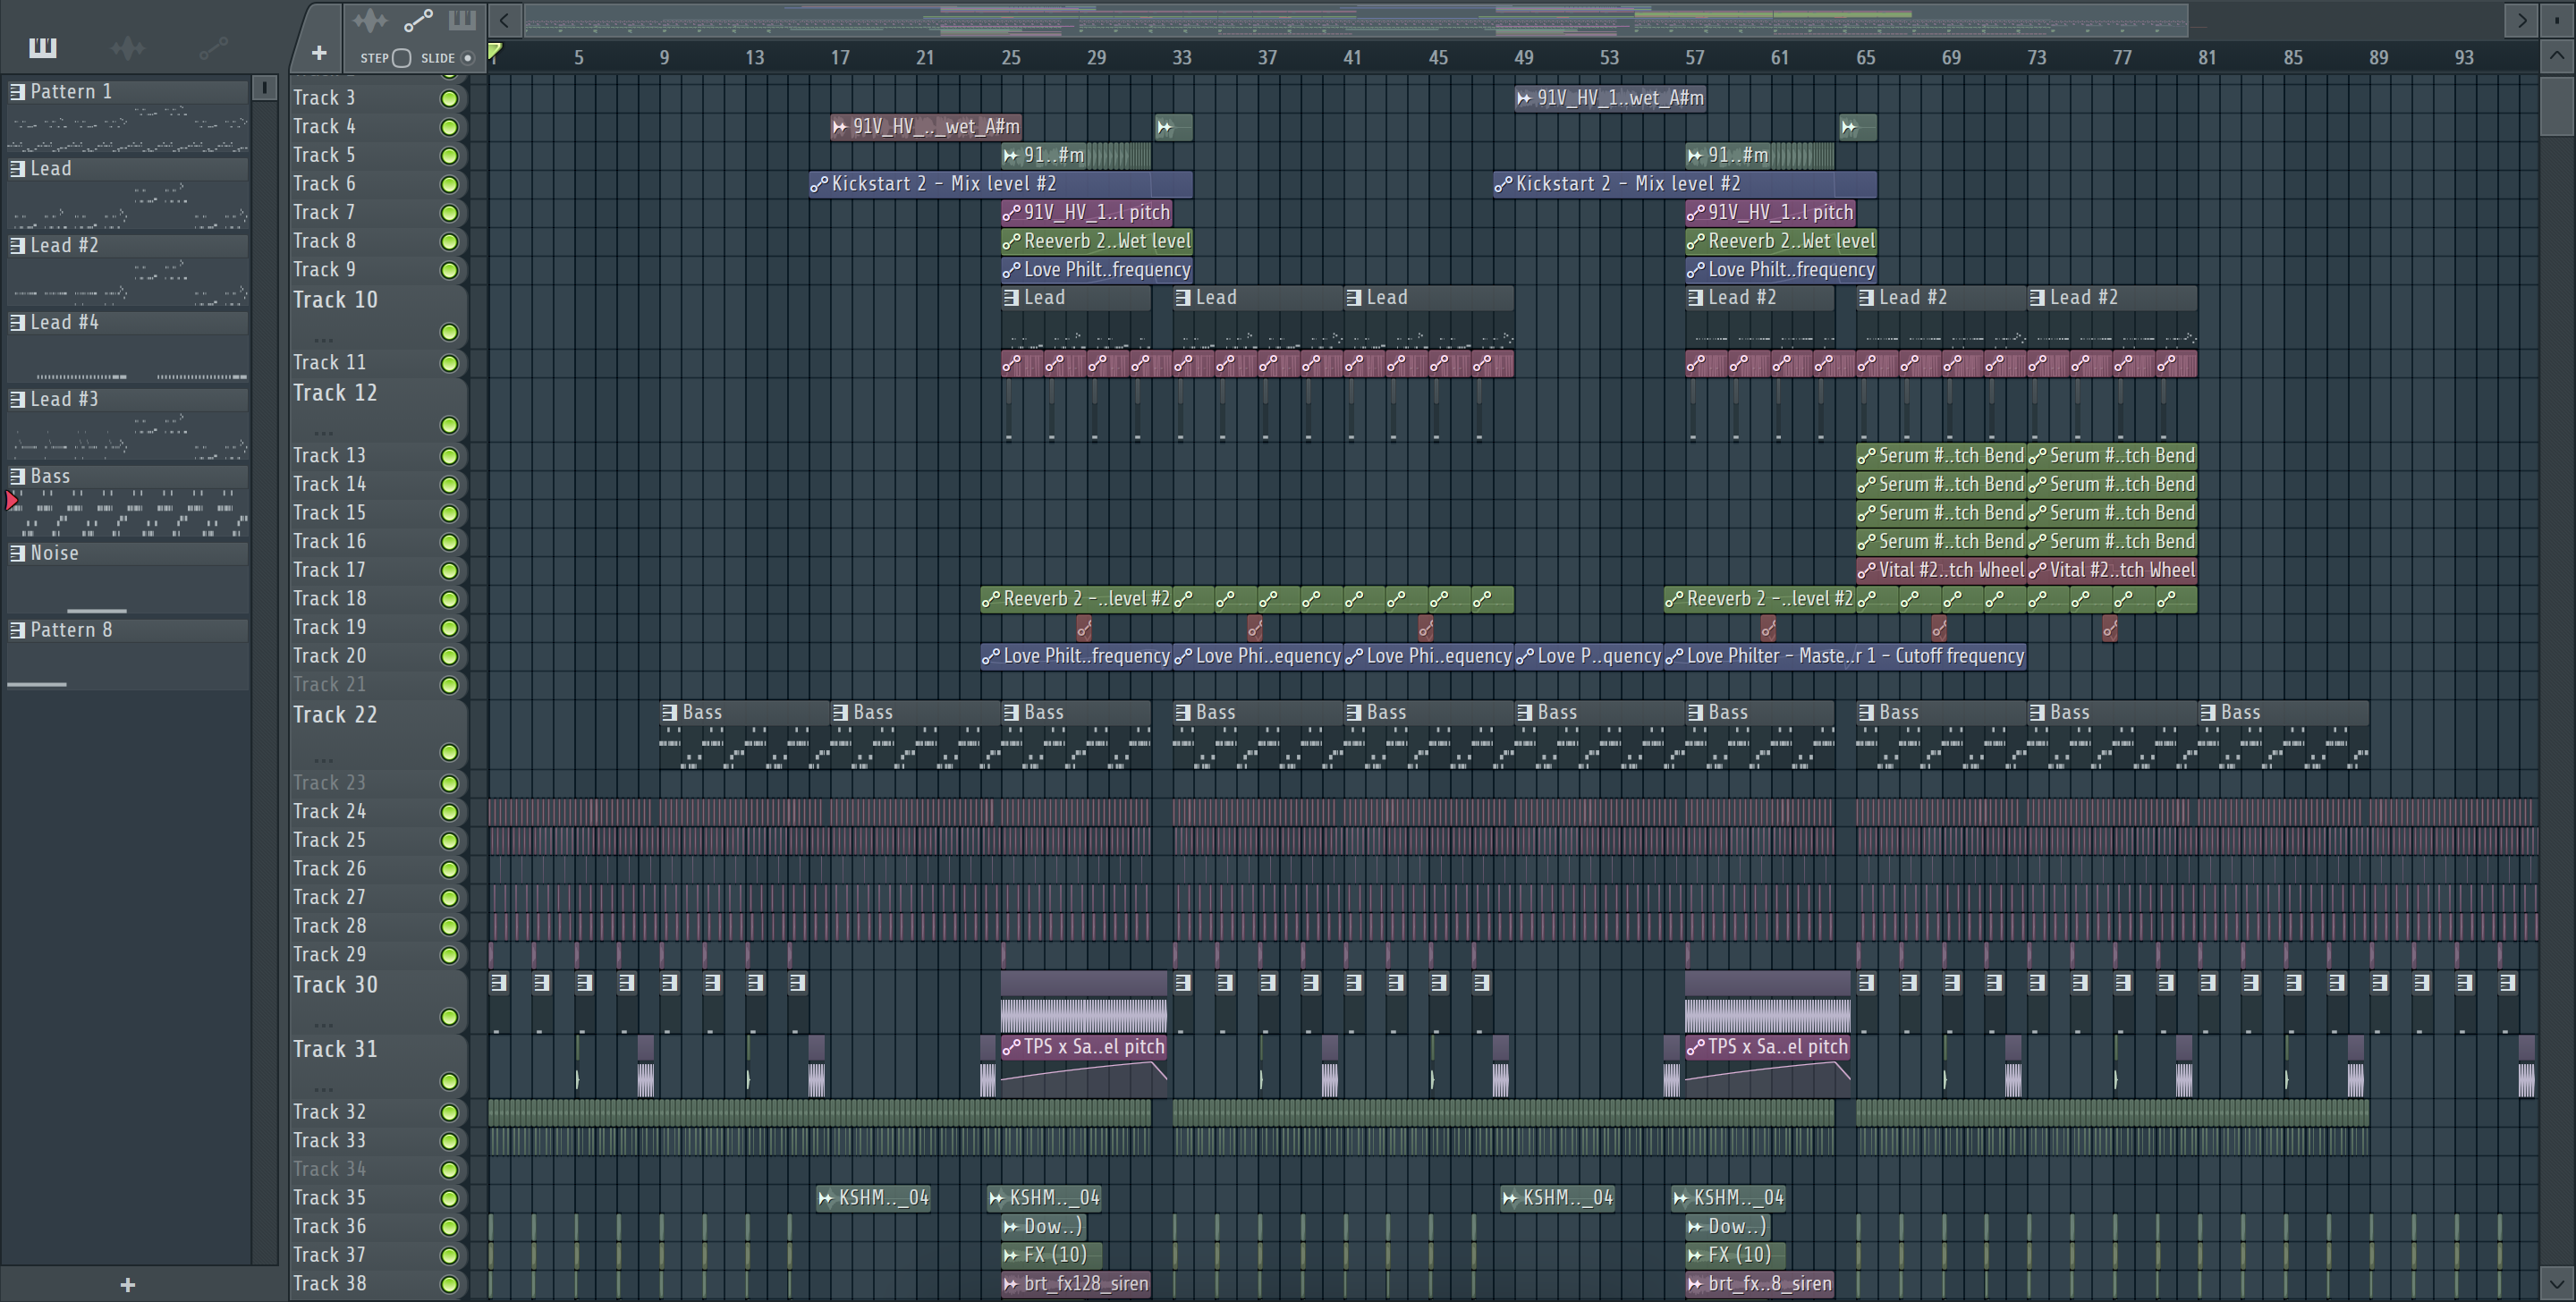Click the Vital #2 Pitch Wheel clip at bar 65
Screen dimensions: 2576x1302
click(1941, 570)
